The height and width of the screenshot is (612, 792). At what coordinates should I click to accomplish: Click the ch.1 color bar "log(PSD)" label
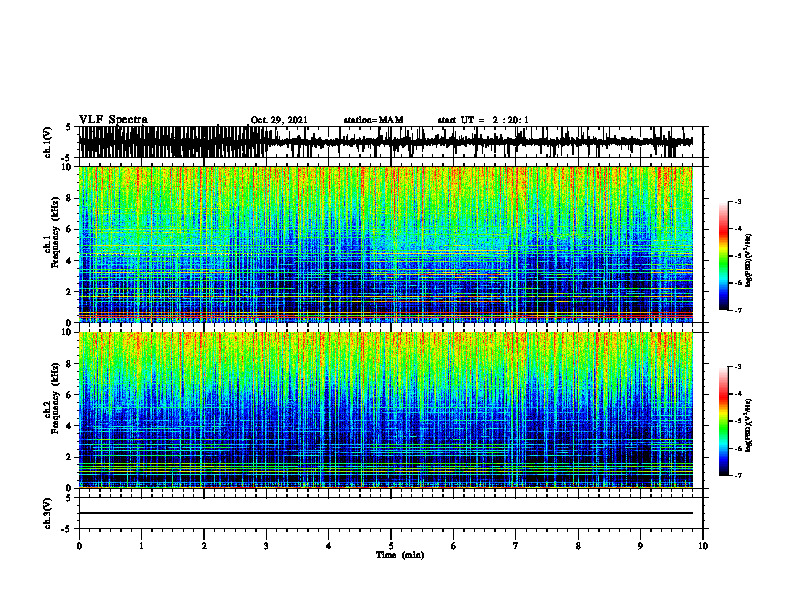tap(748, 261)
